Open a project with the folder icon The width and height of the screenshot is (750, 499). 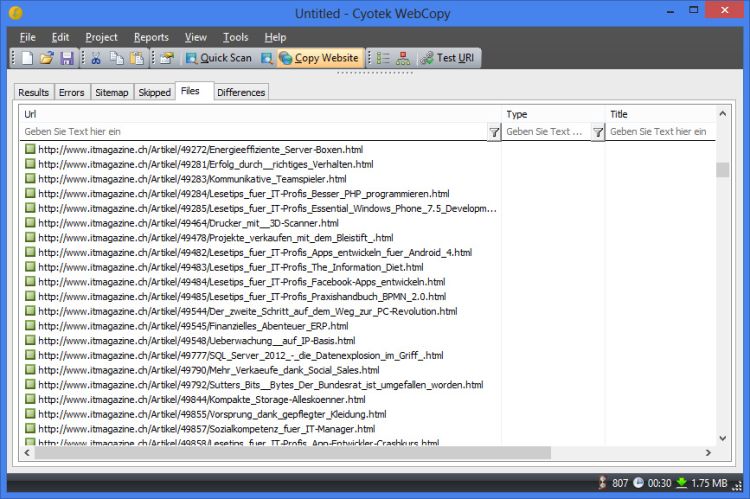pos(46,58)
